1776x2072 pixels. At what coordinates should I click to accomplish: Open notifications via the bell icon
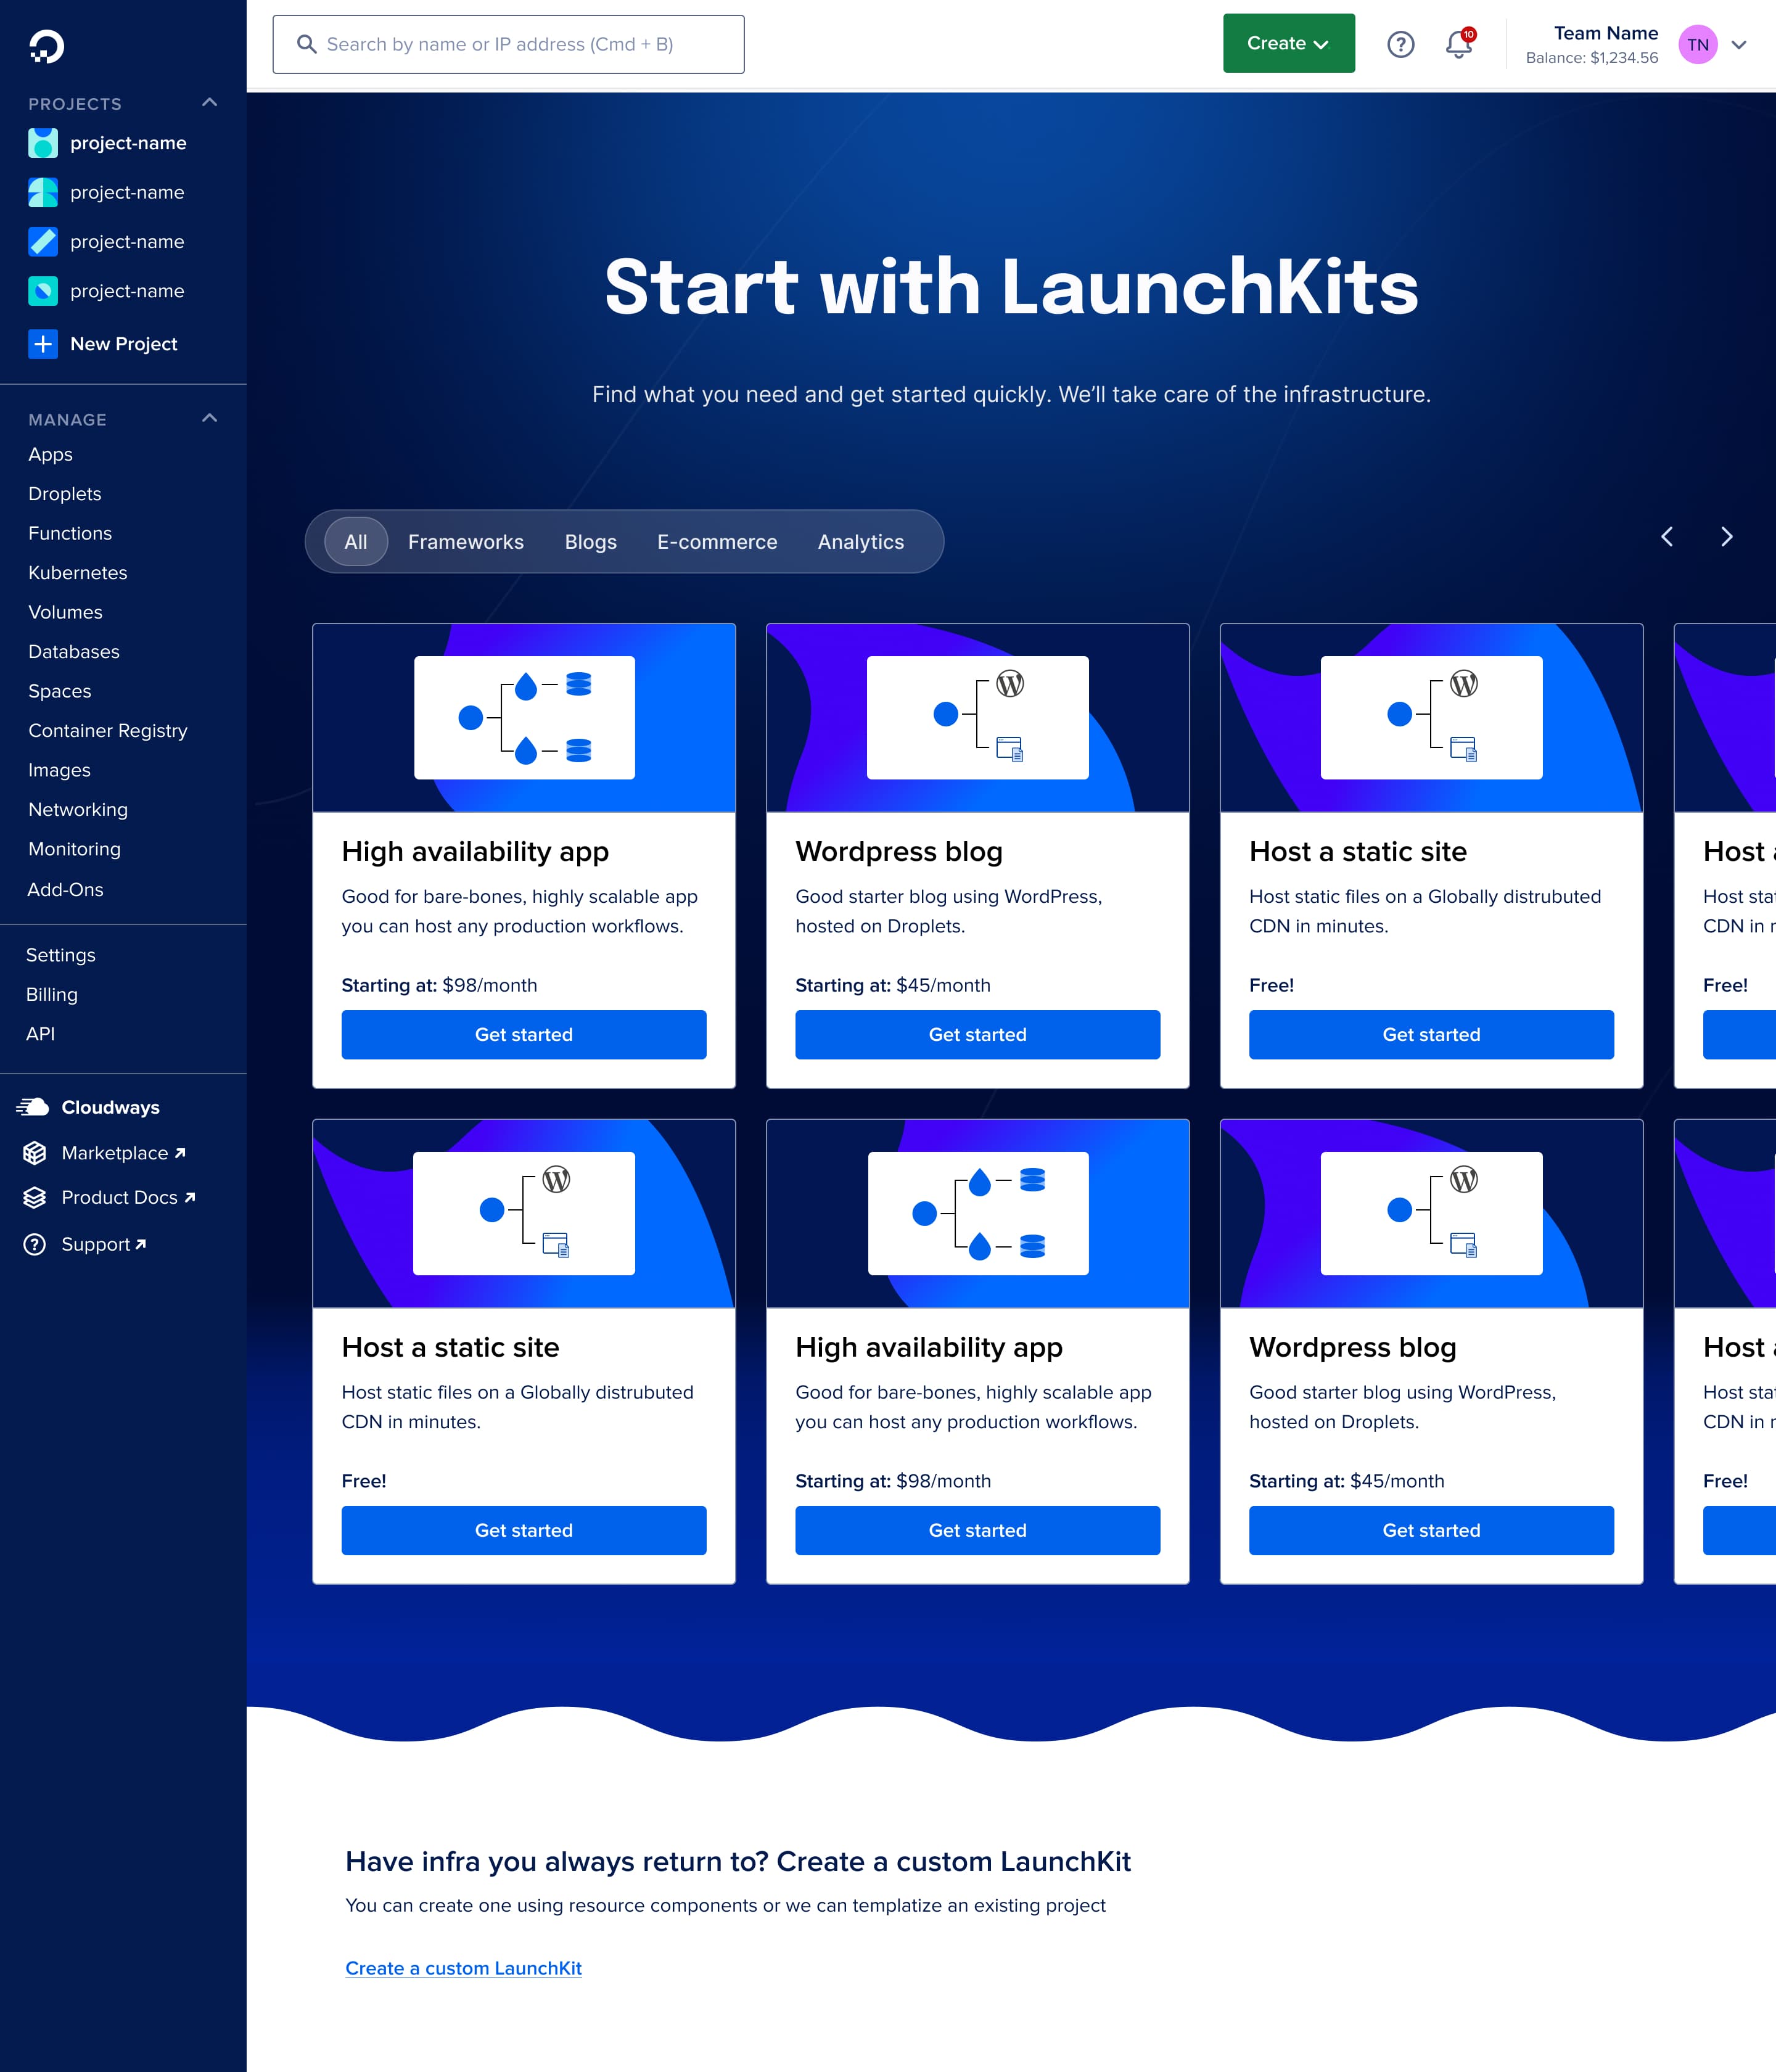point(1459,44)
